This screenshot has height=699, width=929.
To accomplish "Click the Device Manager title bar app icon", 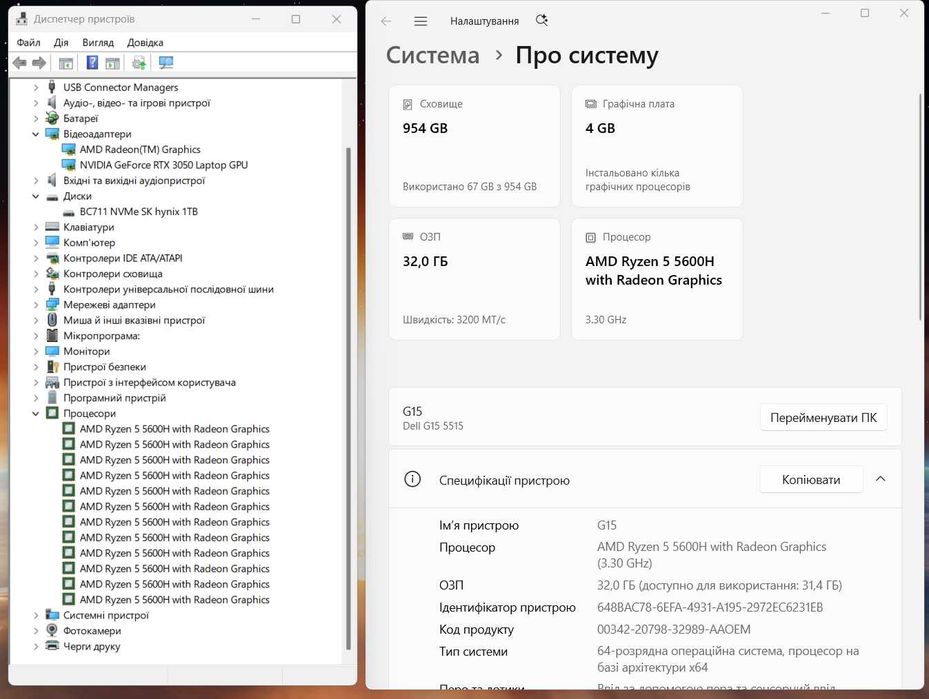I will point(21,19).
